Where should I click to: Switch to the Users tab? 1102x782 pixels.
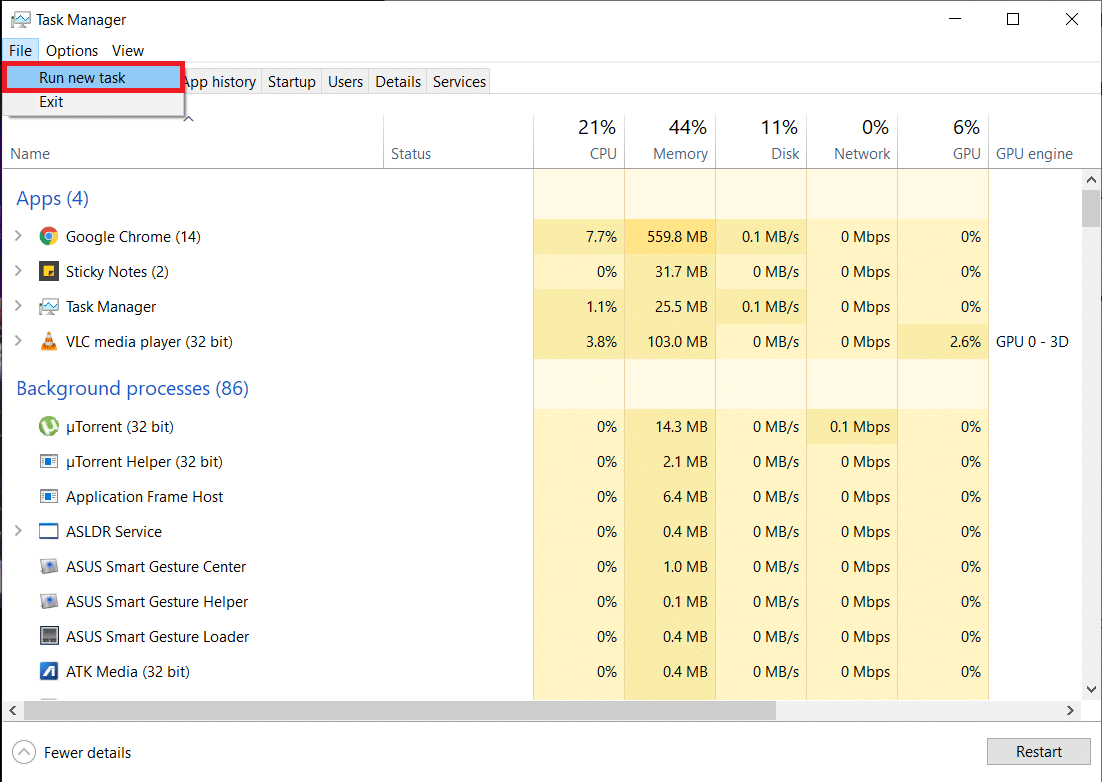point(346,82)
